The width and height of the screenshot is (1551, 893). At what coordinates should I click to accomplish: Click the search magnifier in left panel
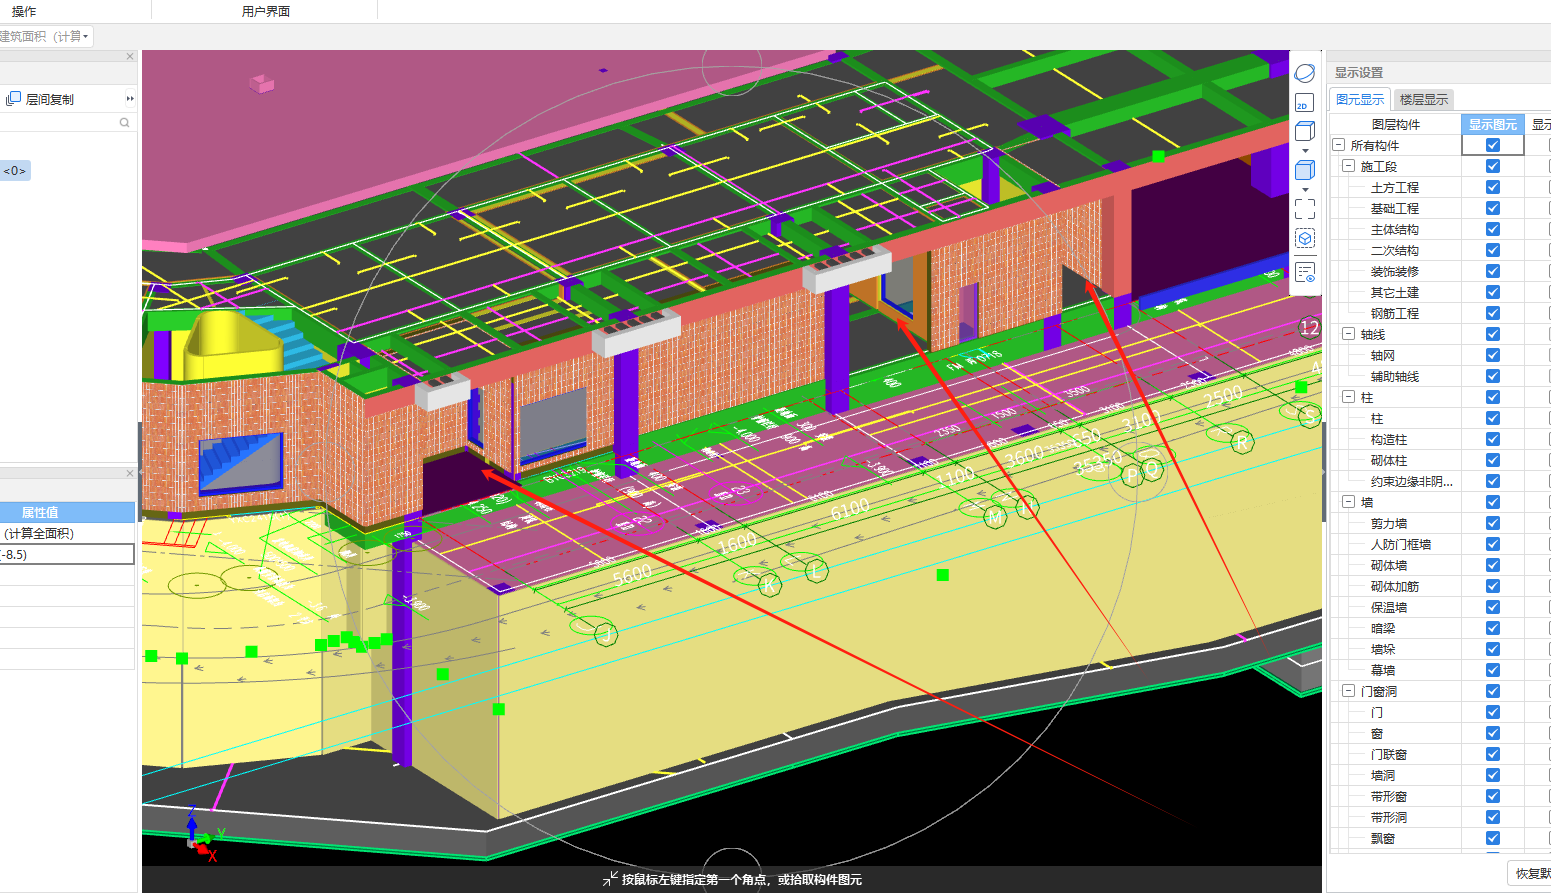pos(125,122)
